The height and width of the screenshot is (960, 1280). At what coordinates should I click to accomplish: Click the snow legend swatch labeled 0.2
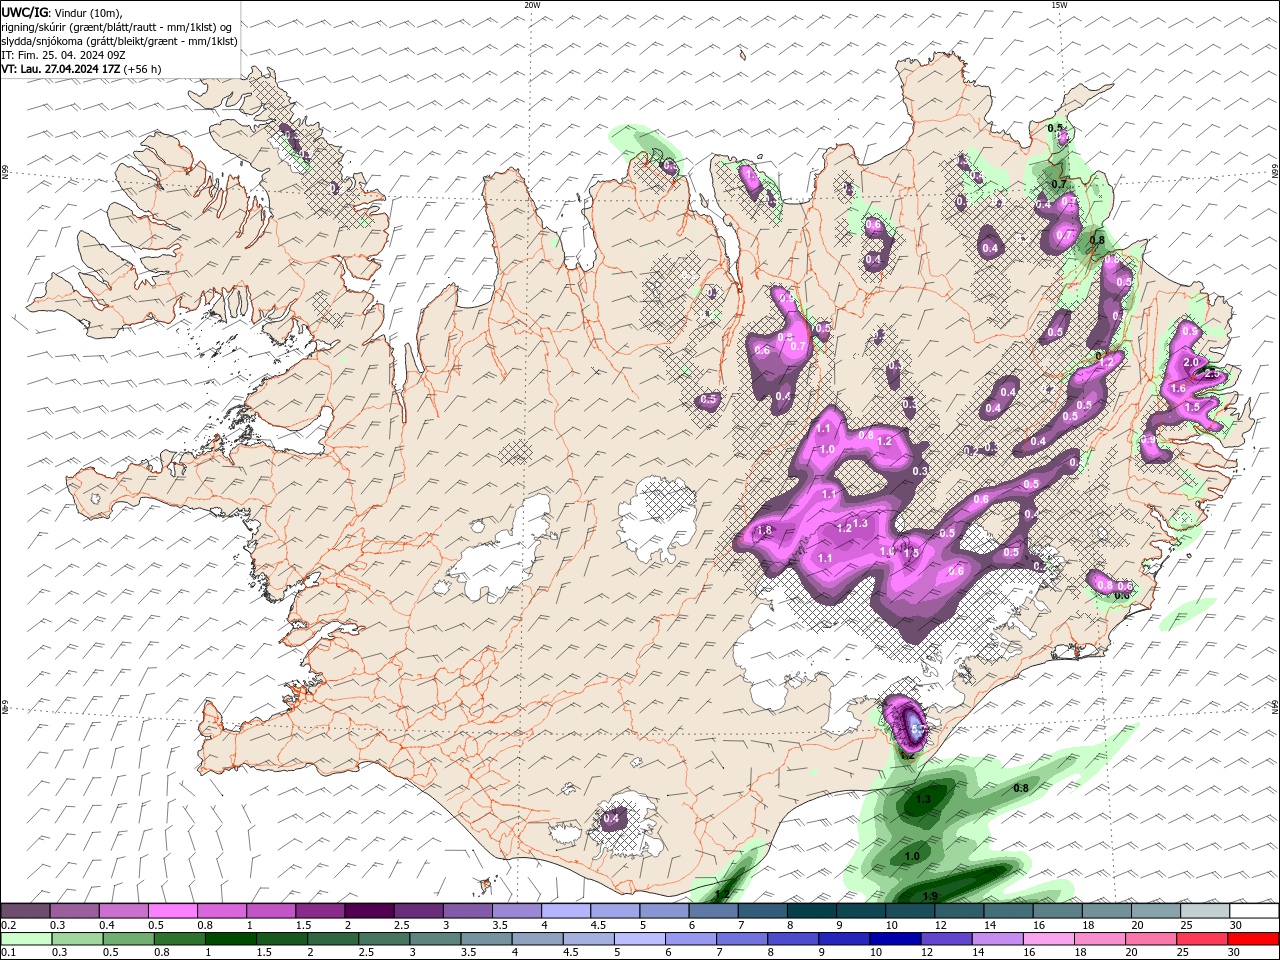[x=25, y=911]
